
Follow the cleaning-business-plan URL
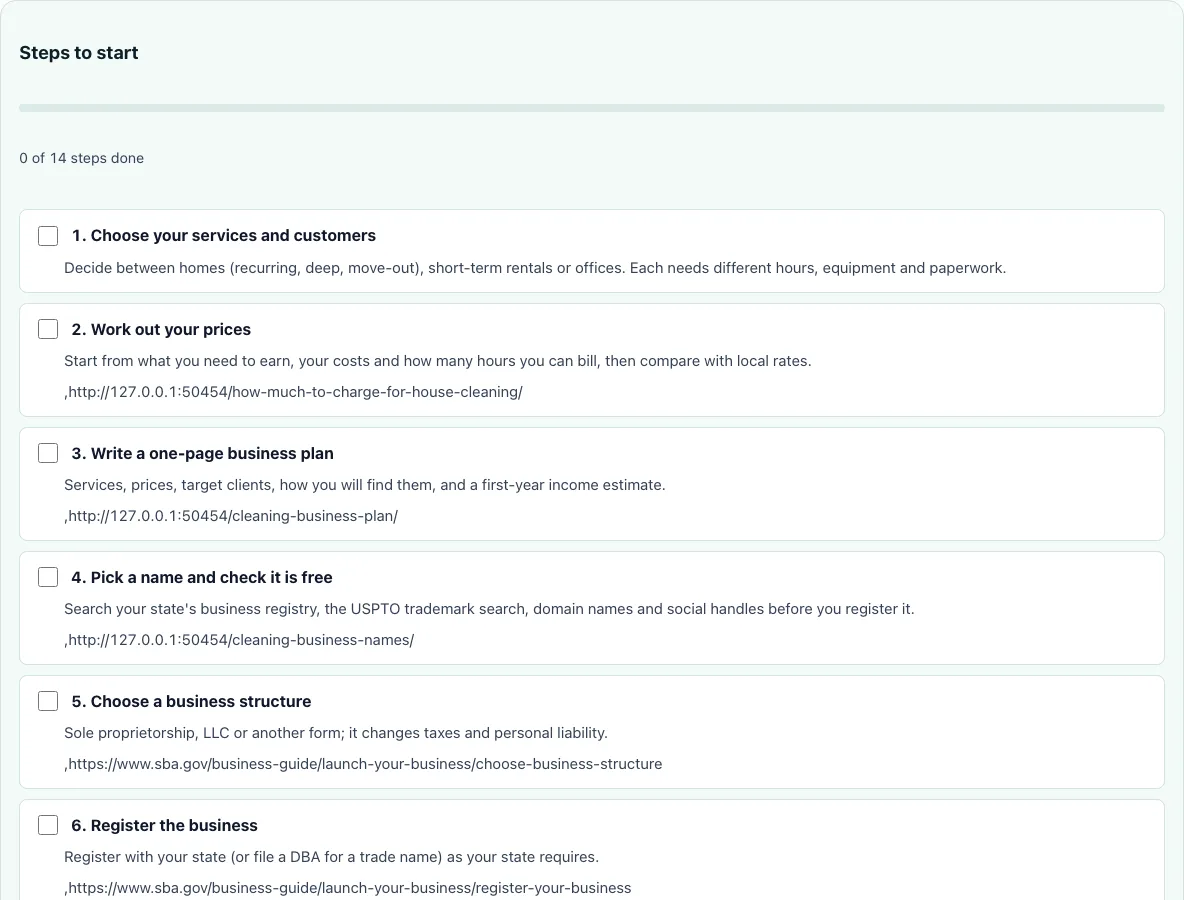(233, 516)
